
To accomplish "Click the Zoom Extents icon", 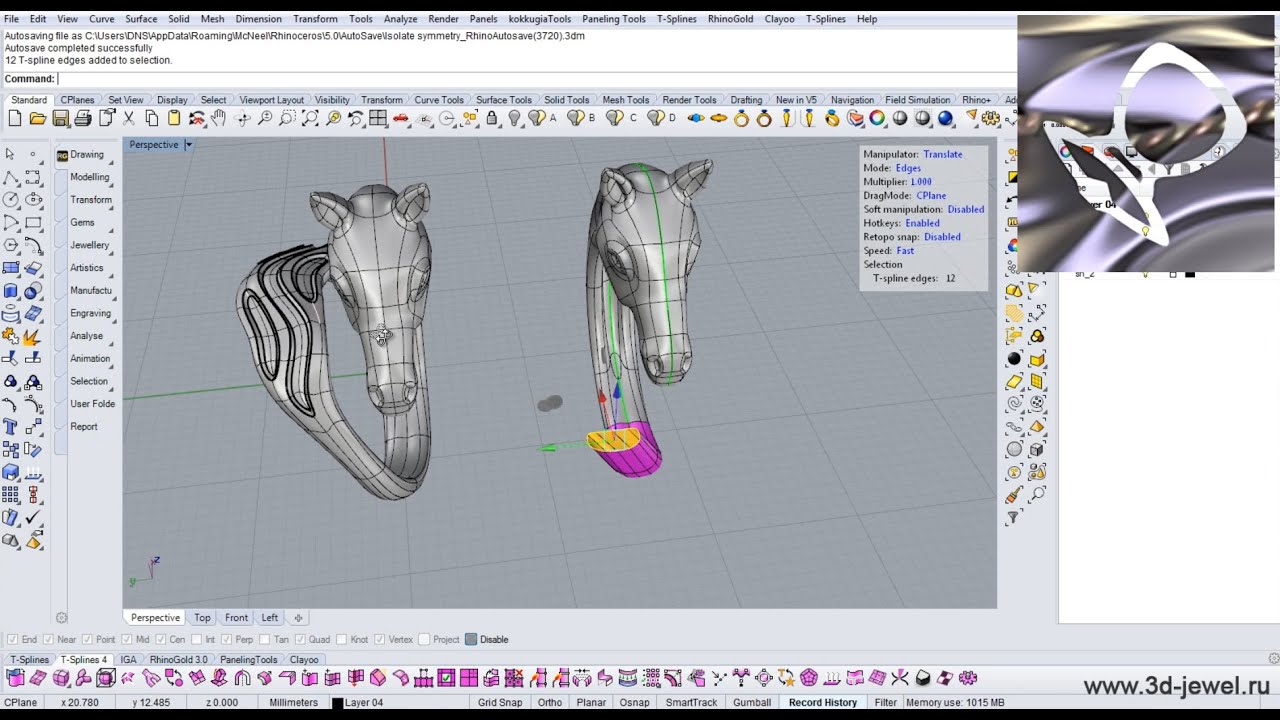I will click(x=310, y=119).
